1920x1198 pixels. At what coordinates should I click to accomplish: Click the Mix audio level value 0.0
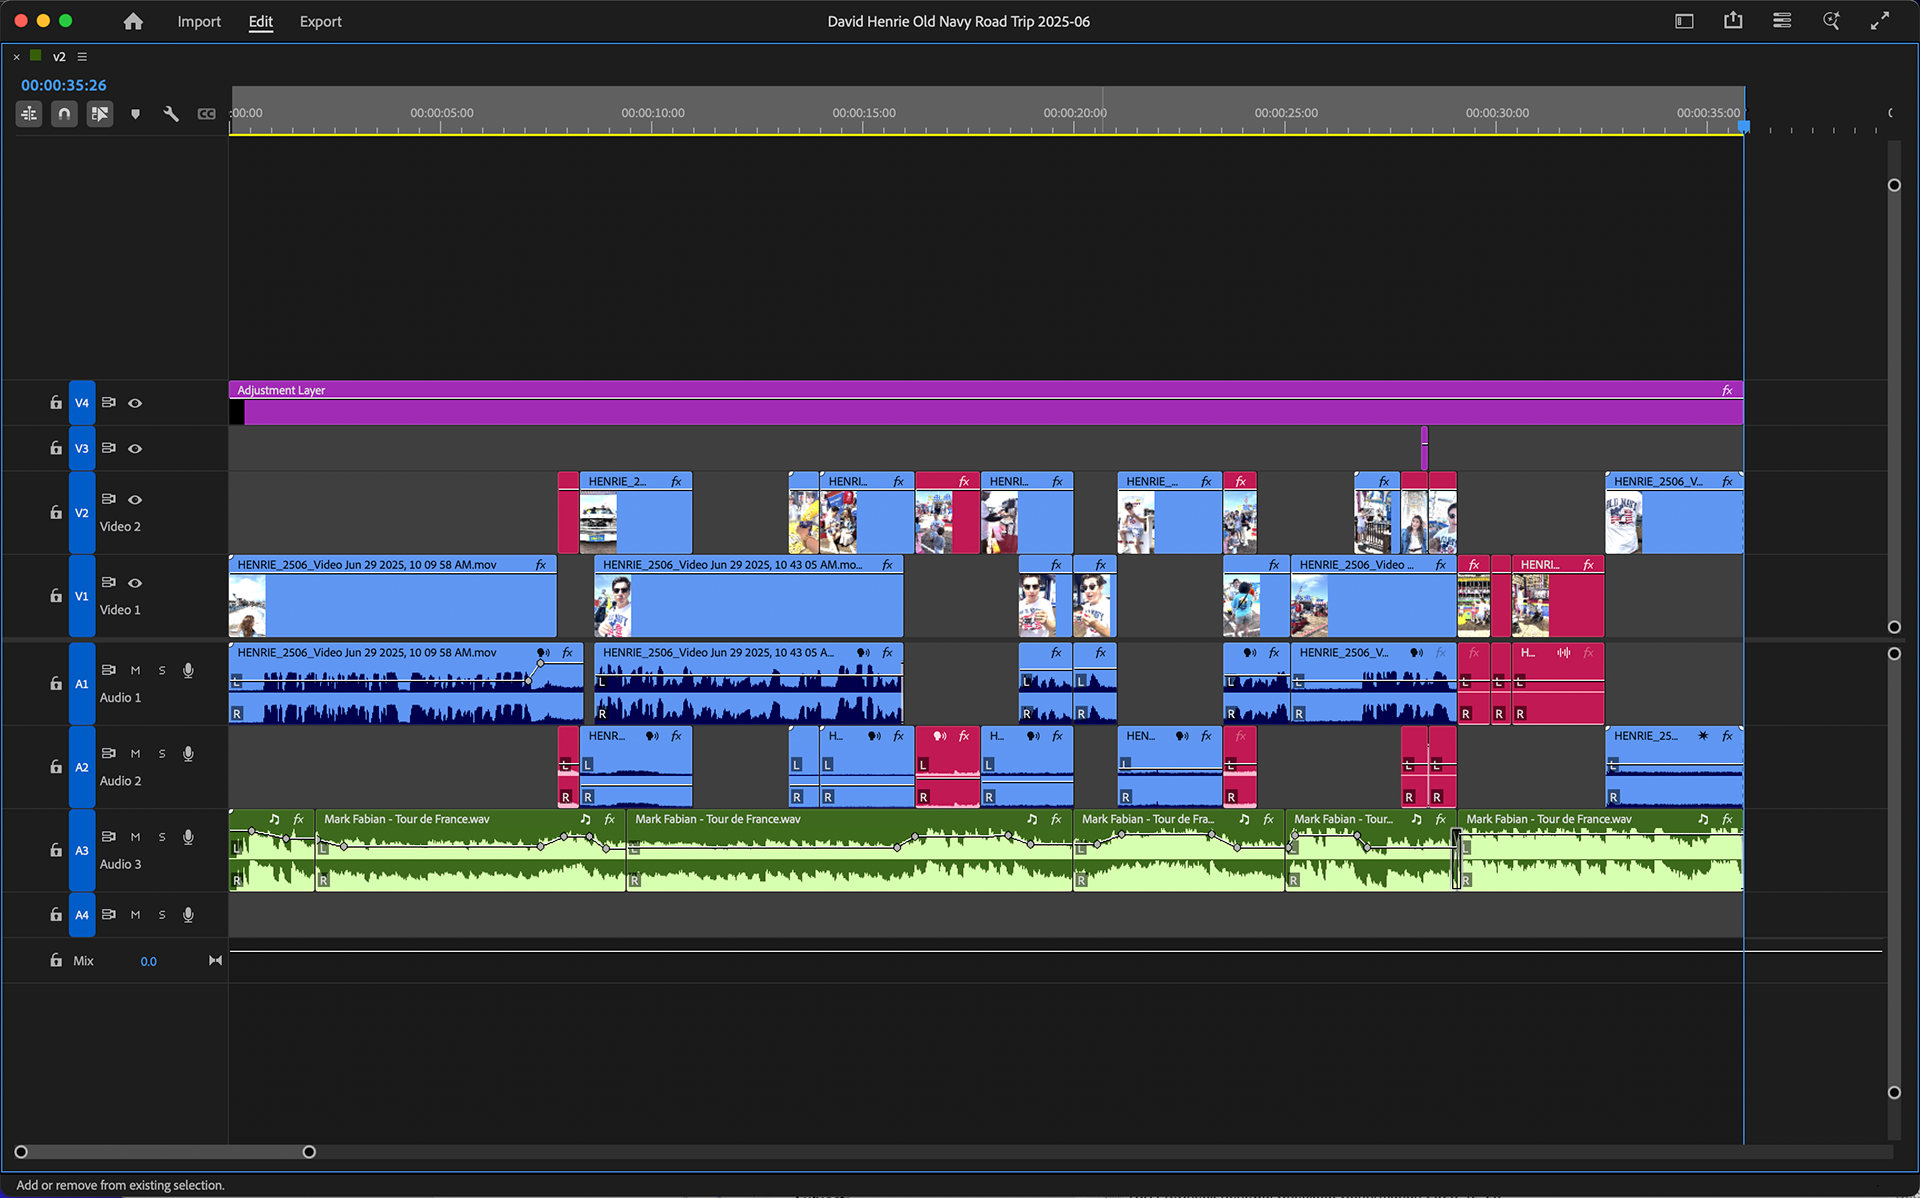pyautogui.click(x=148, y=960)
